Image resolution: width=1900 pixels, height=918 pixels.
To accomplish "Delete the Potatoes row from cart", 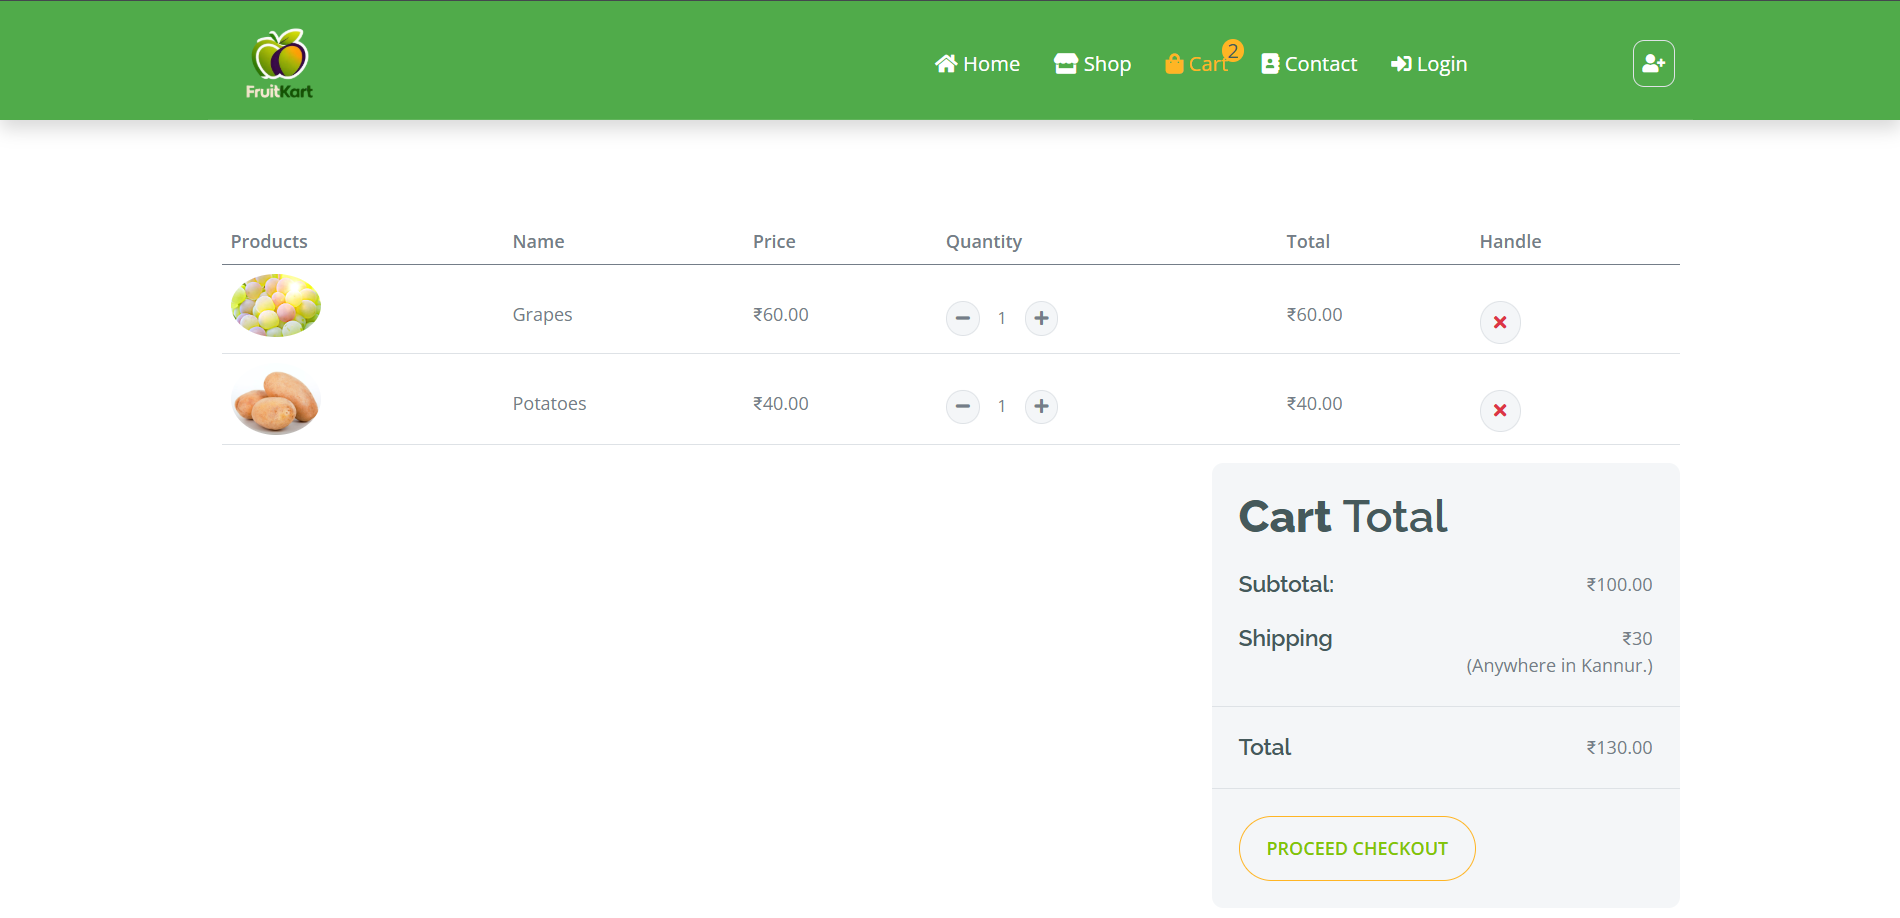I will pos(1499,410).
